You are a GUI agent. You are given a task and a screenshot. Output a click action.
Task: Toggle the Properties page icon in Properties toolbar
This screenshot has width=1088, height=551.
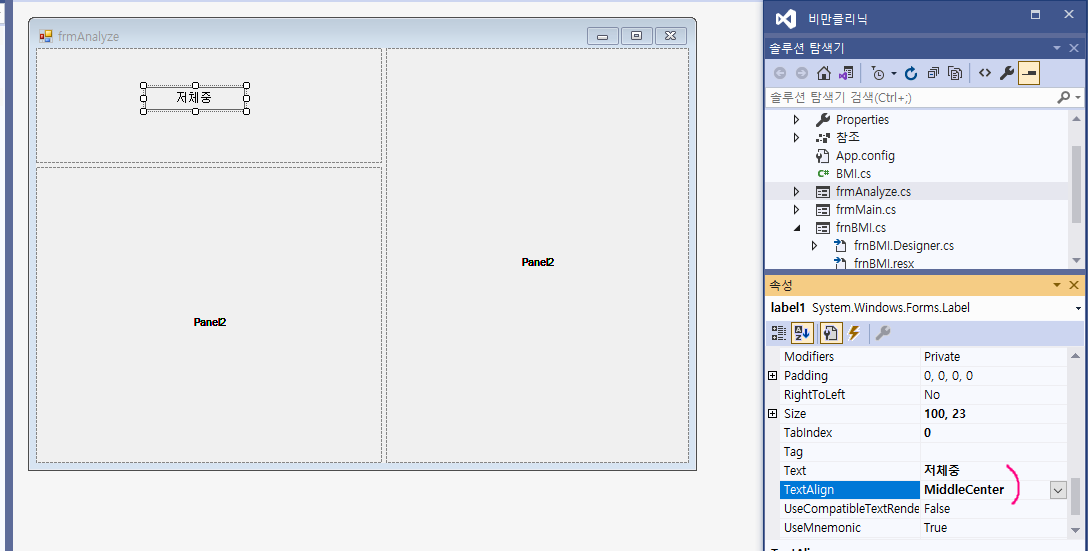tap(831, 333)
